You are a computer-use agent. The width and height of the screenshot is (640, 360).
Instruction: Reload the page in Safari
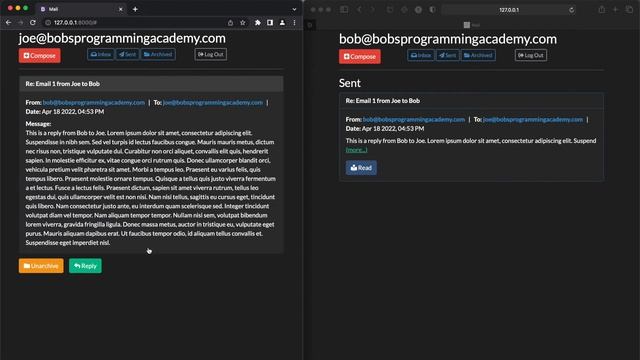[571, 10]
